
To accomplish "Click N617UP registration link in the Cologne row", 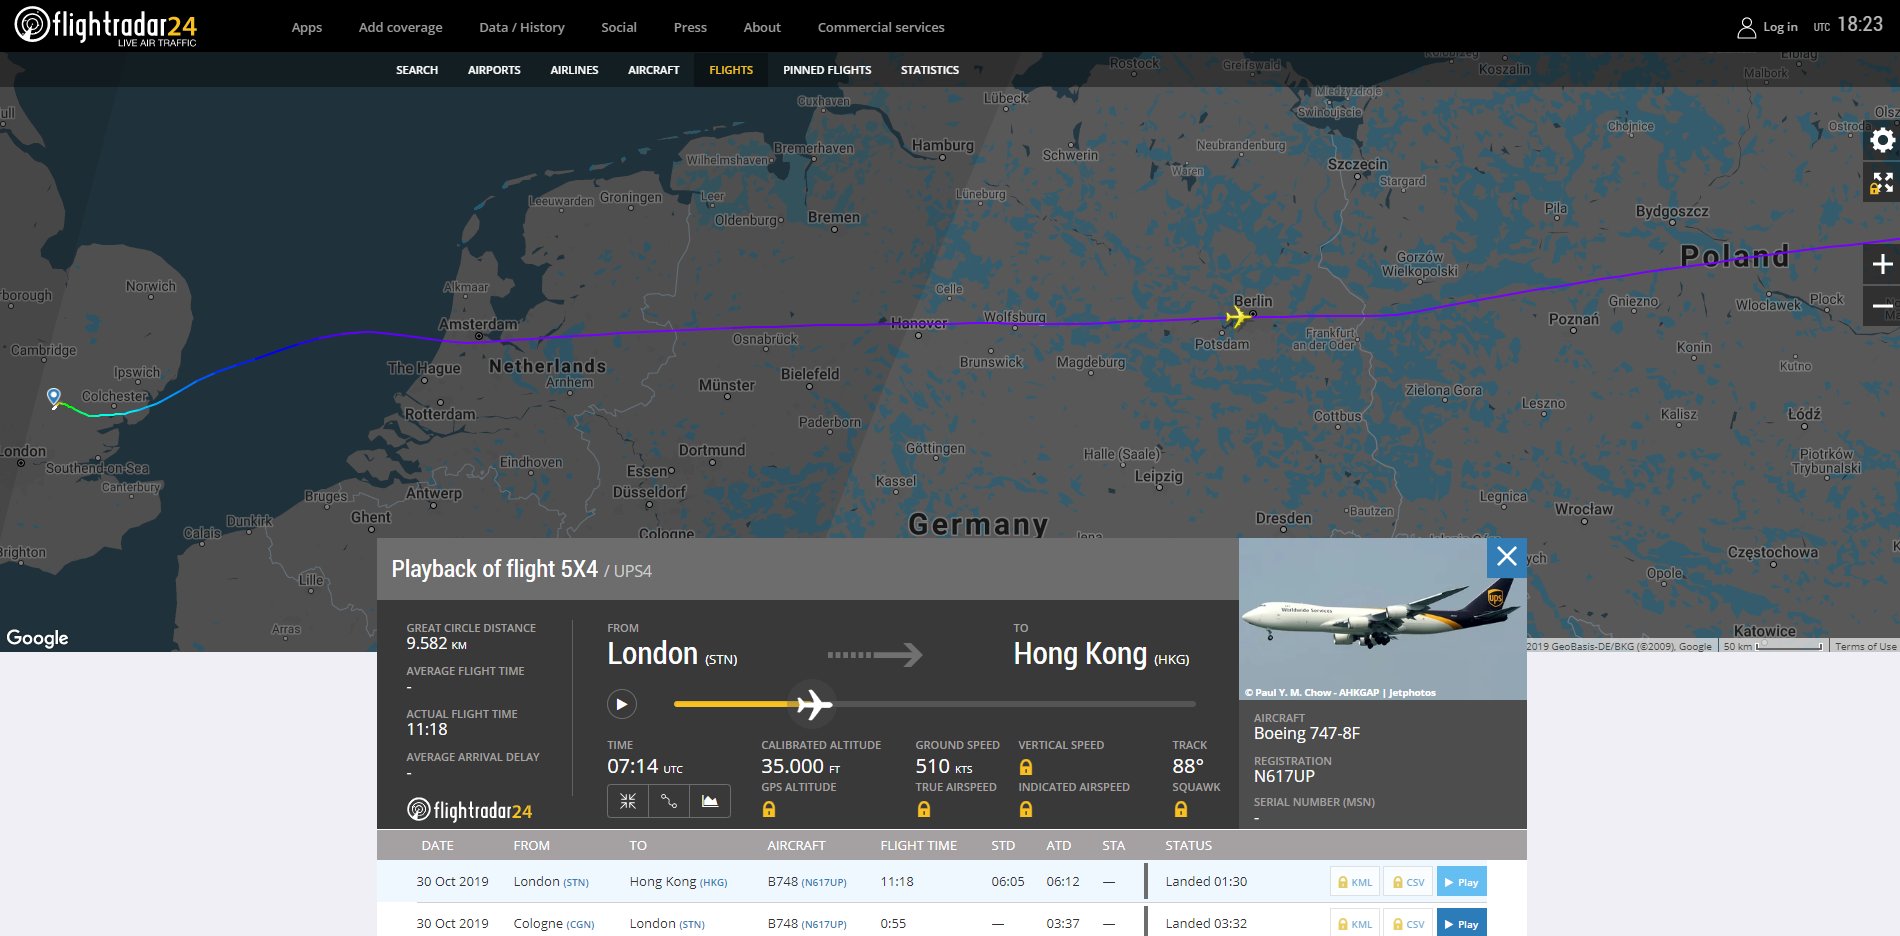I will 823,924.
